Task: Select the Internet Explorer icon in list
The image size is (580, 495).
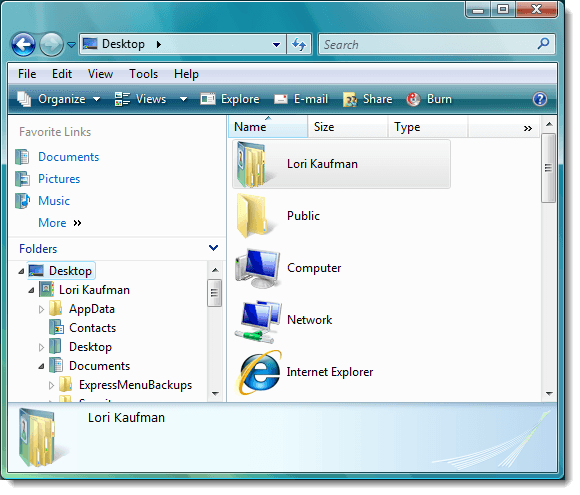Action: [259, 372]
